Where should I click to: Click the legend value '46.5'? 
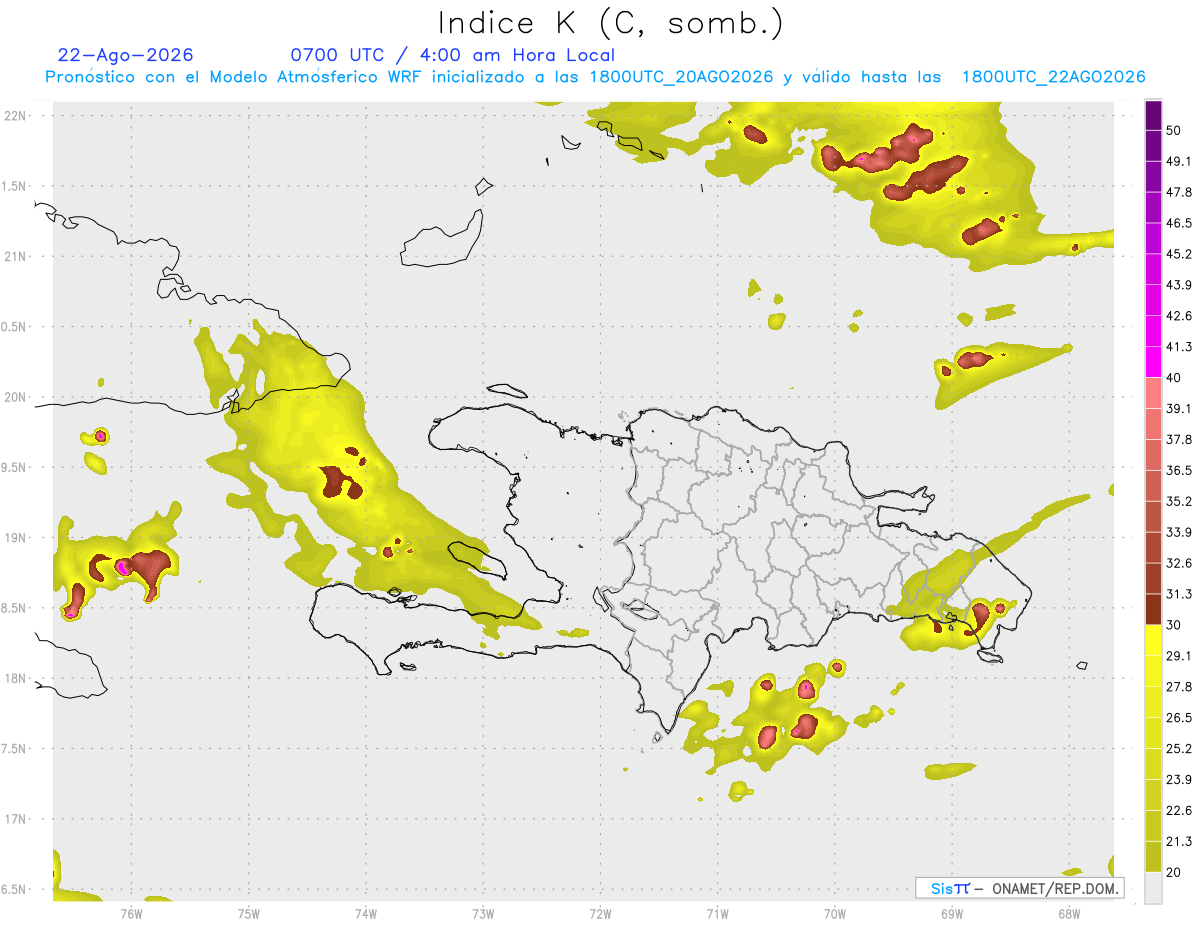coord(1179,223)
